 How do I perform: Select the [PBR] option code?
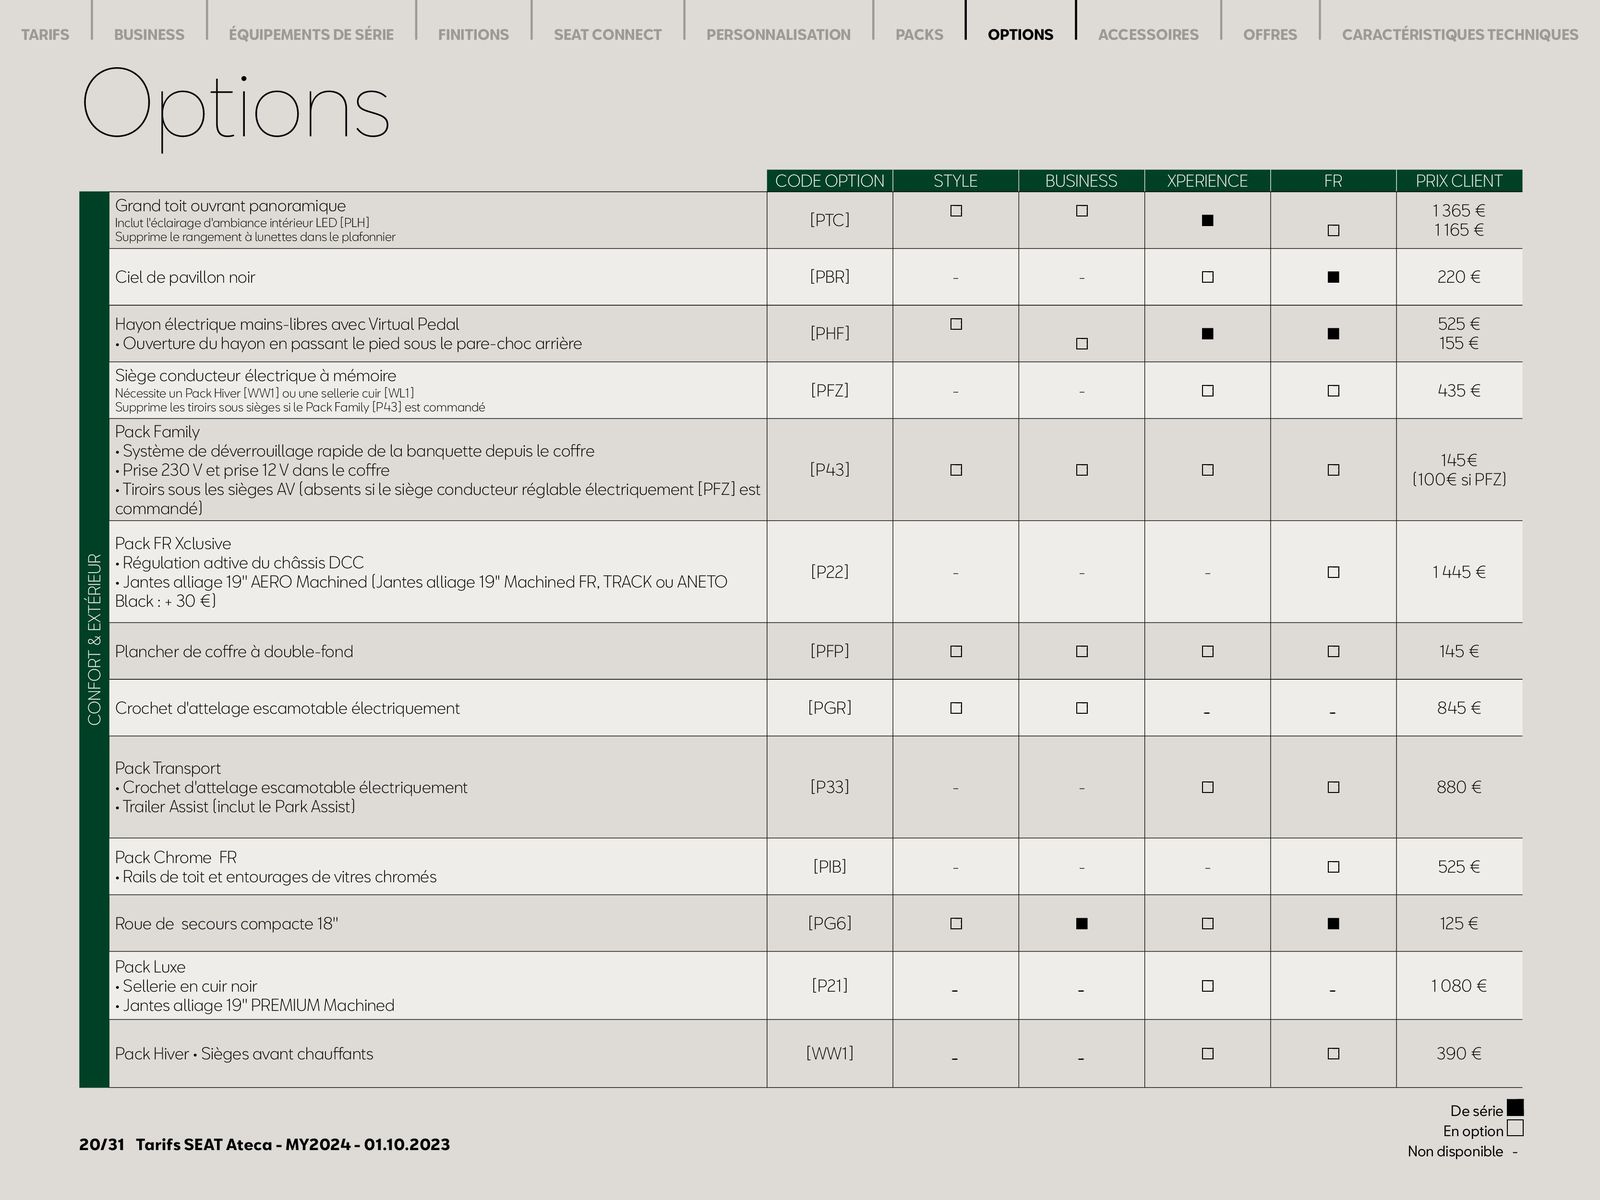tap(830, 277)
